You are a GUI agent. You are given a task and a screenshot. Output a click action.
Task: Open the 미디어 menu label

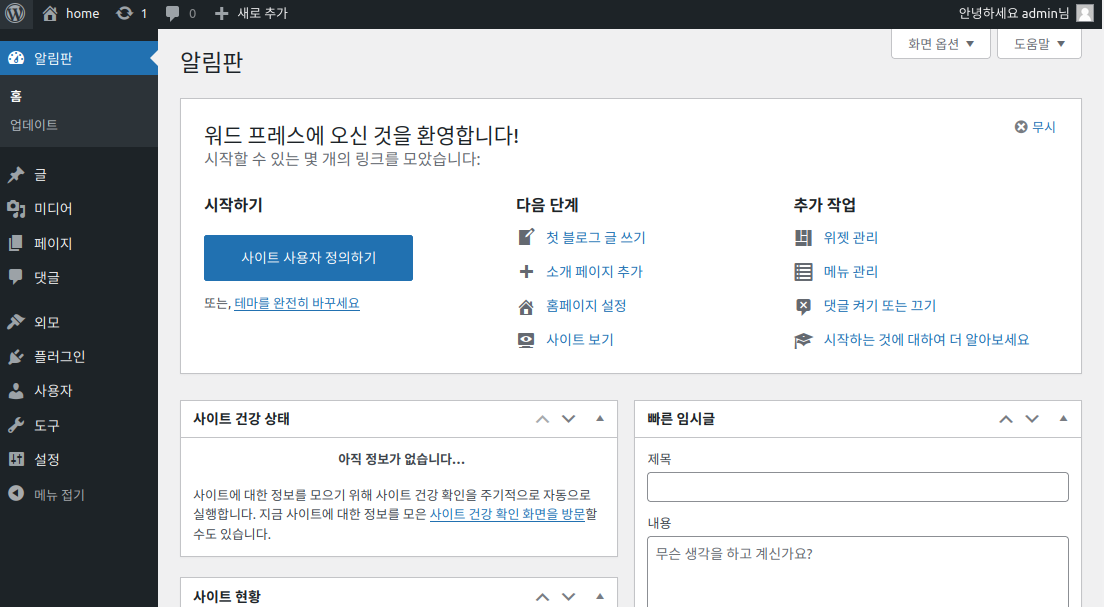pos(54,208)
